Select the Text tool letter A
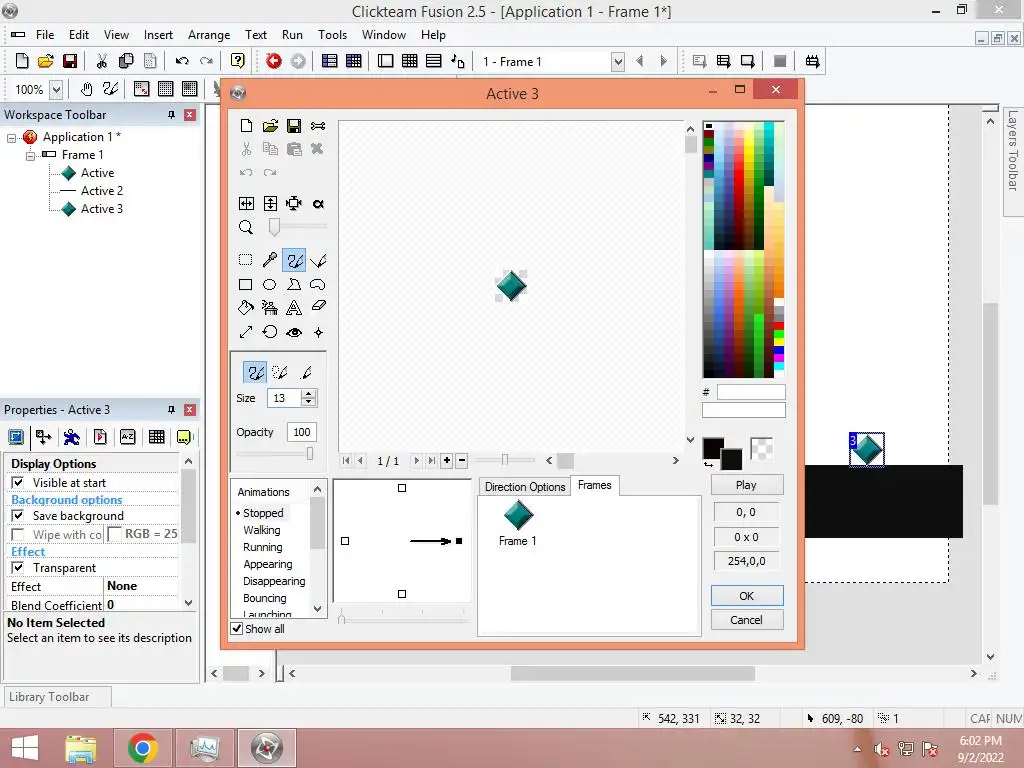Viewport: 1024px width, 768px height. coord(294,308)
